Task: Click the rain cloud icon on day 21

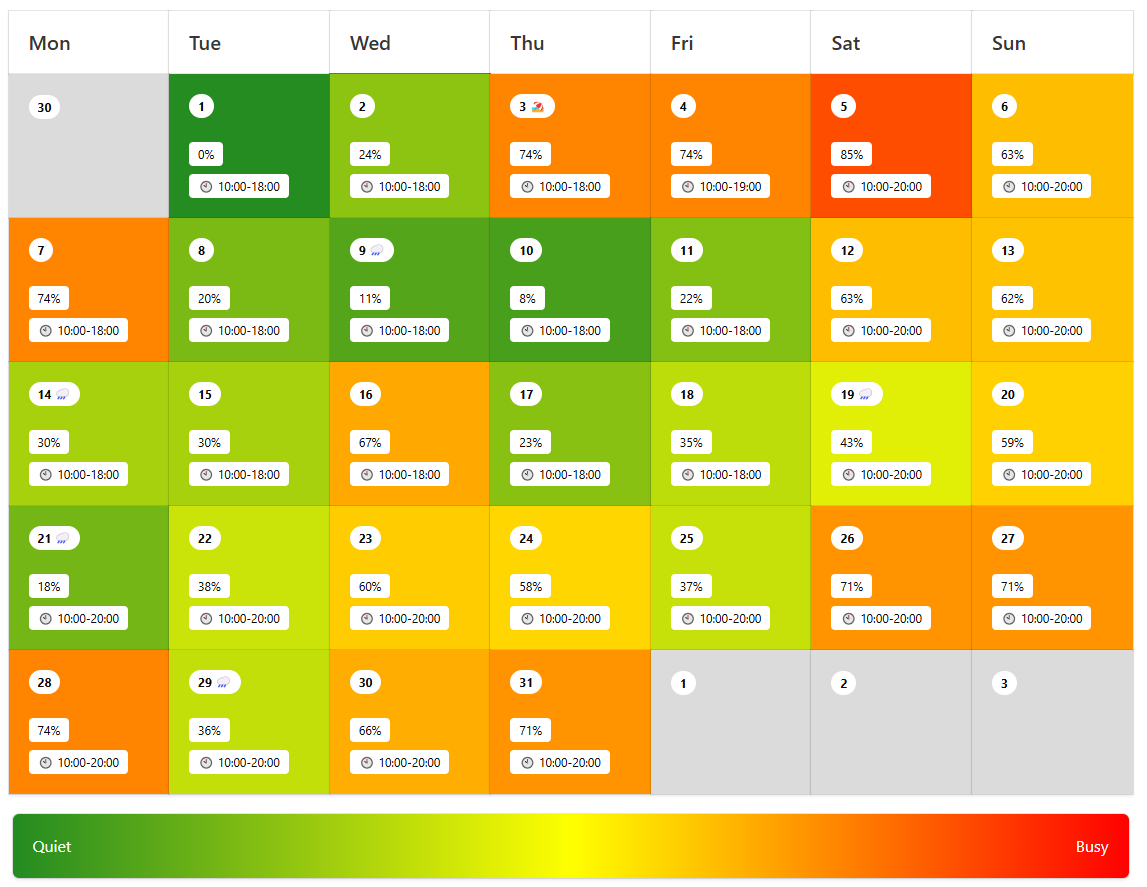Action: (63, 539)
